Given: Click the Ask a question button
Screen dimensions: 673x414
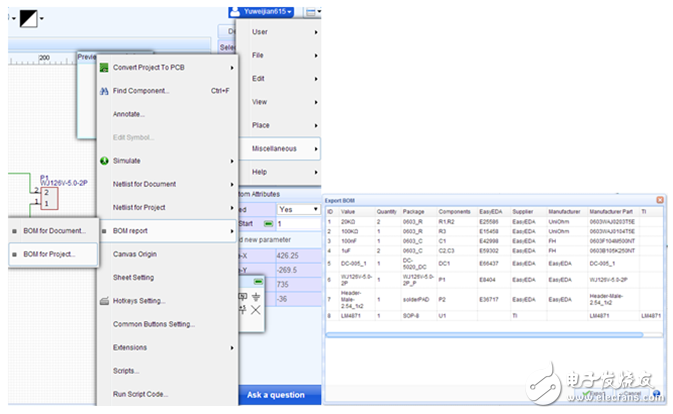Looking at the screenshot, I should 275,395.
